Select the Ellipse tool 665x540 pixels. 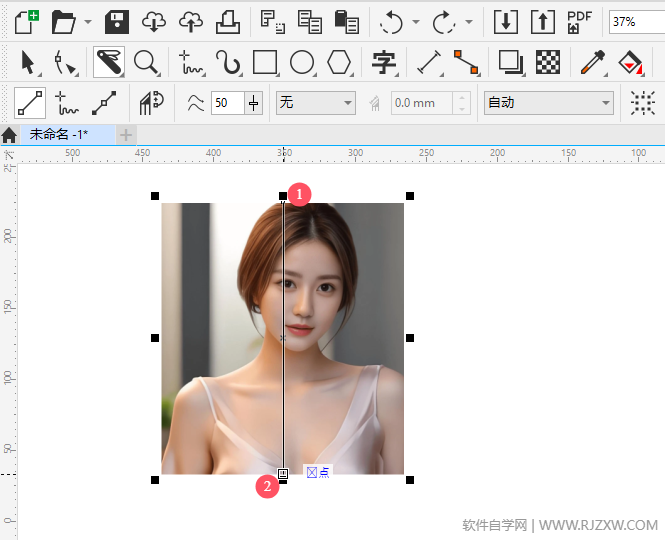(302, 62)
